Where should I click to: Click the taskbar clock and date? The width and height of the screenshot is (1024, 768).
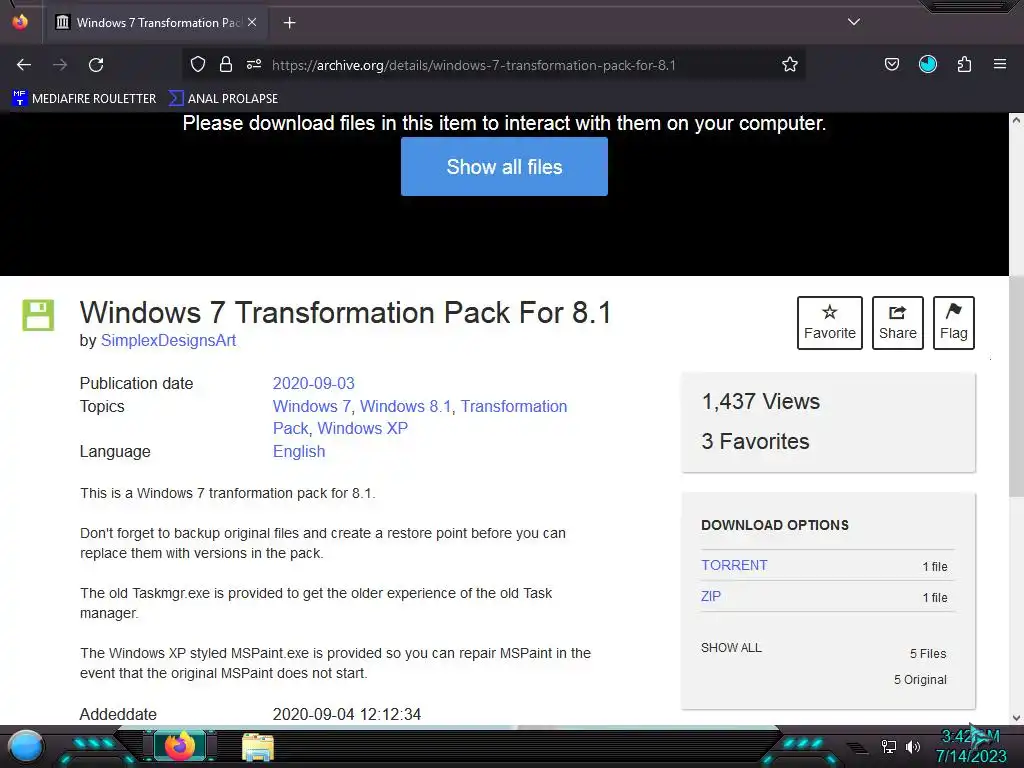pos(971,746)
